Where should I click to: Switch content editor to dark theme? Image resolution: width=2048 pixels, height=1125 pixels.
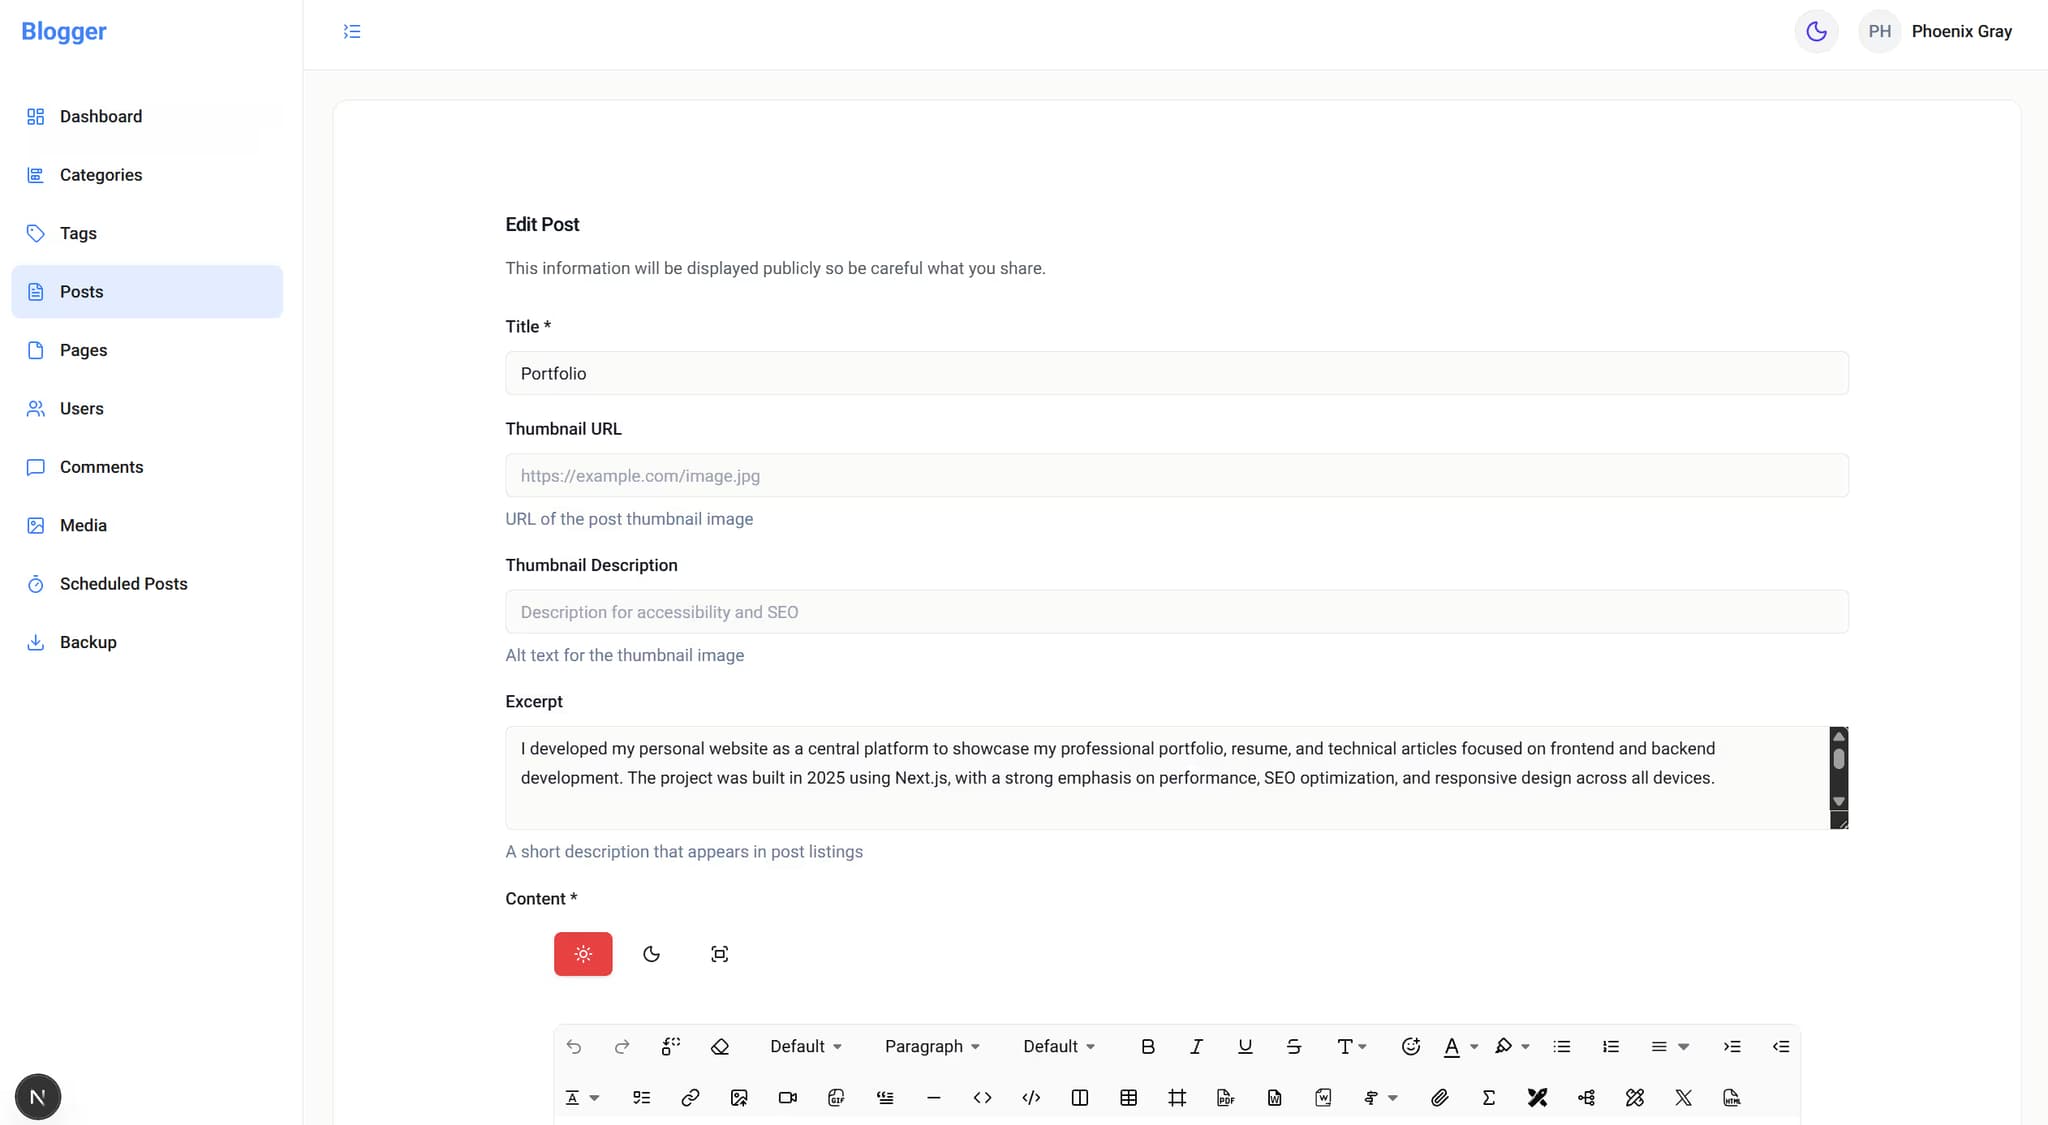pos(652,953)
